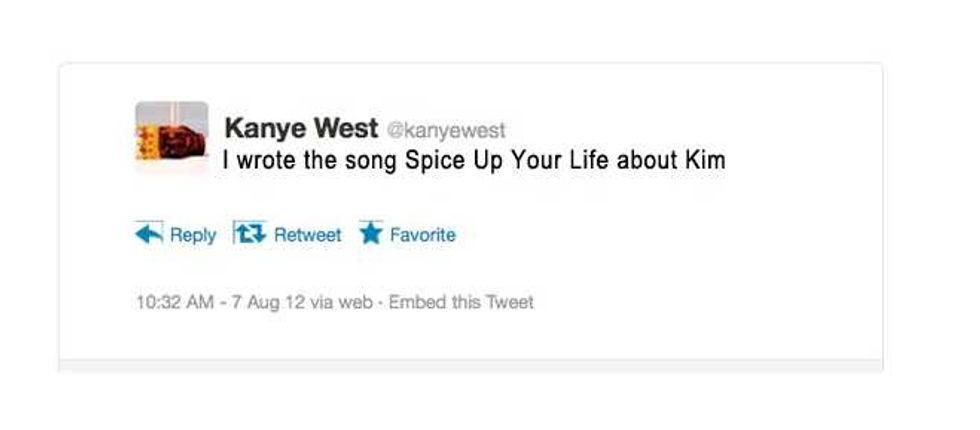Click the Reply text label

click(193, 235)
